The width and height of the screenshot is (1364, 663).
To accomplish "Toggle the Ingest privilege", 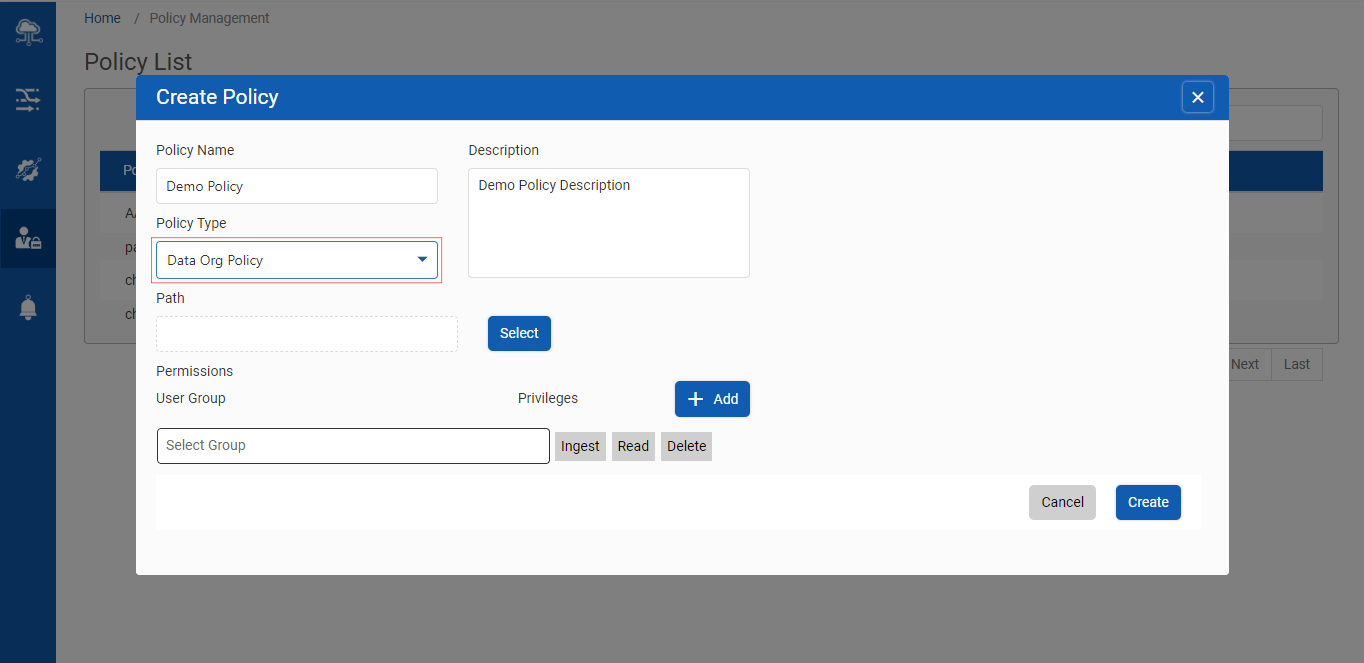I will coord(580,446).
